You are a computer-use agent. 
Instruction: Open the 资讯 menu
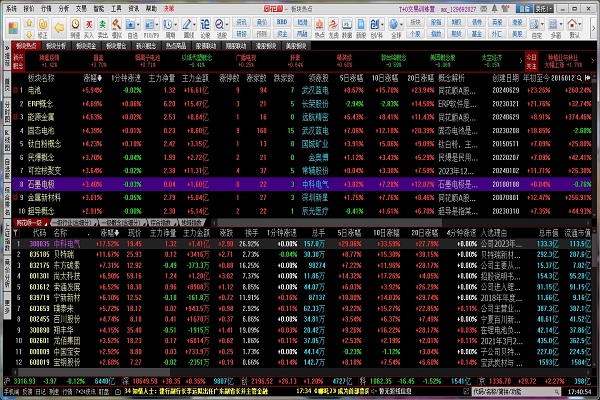coord(132,5)
